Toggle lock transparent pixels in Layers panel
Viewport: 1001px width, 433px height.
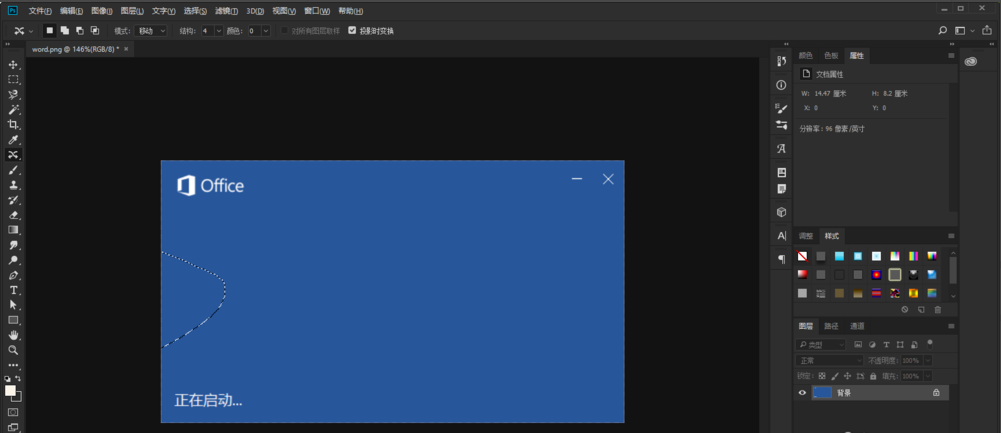point(822,376)
